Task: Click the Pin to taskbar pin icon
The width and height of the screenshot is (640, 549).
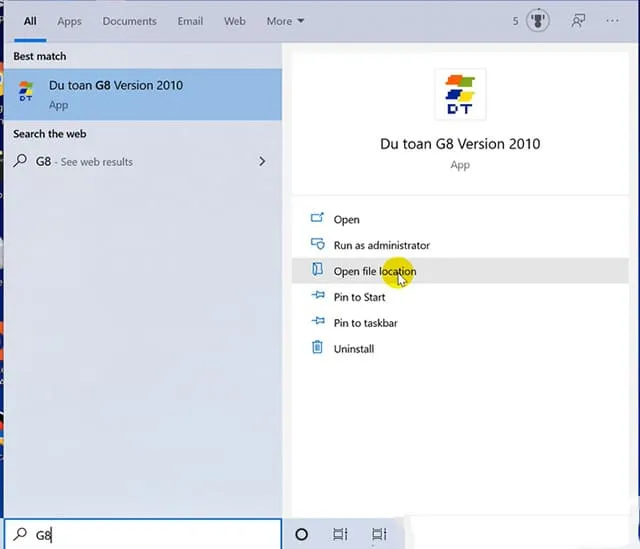Action: (x=318, y=321)
